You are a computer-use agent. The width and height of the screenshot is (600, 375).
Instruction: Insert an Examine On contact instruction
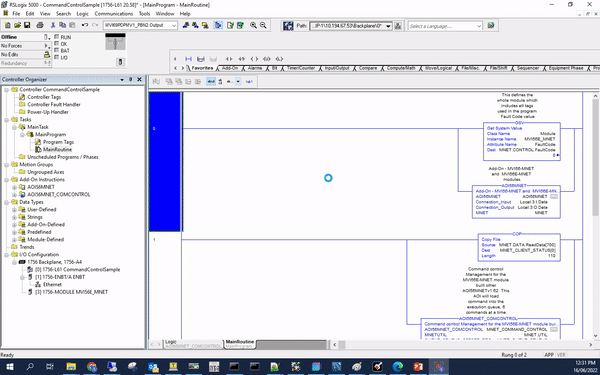tap(229, 59)
